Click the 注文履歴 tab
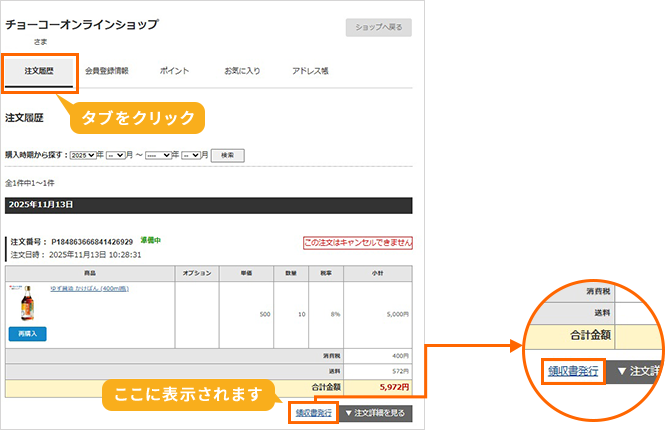Screen dimensions: 665x430 [x=39, y=72]
